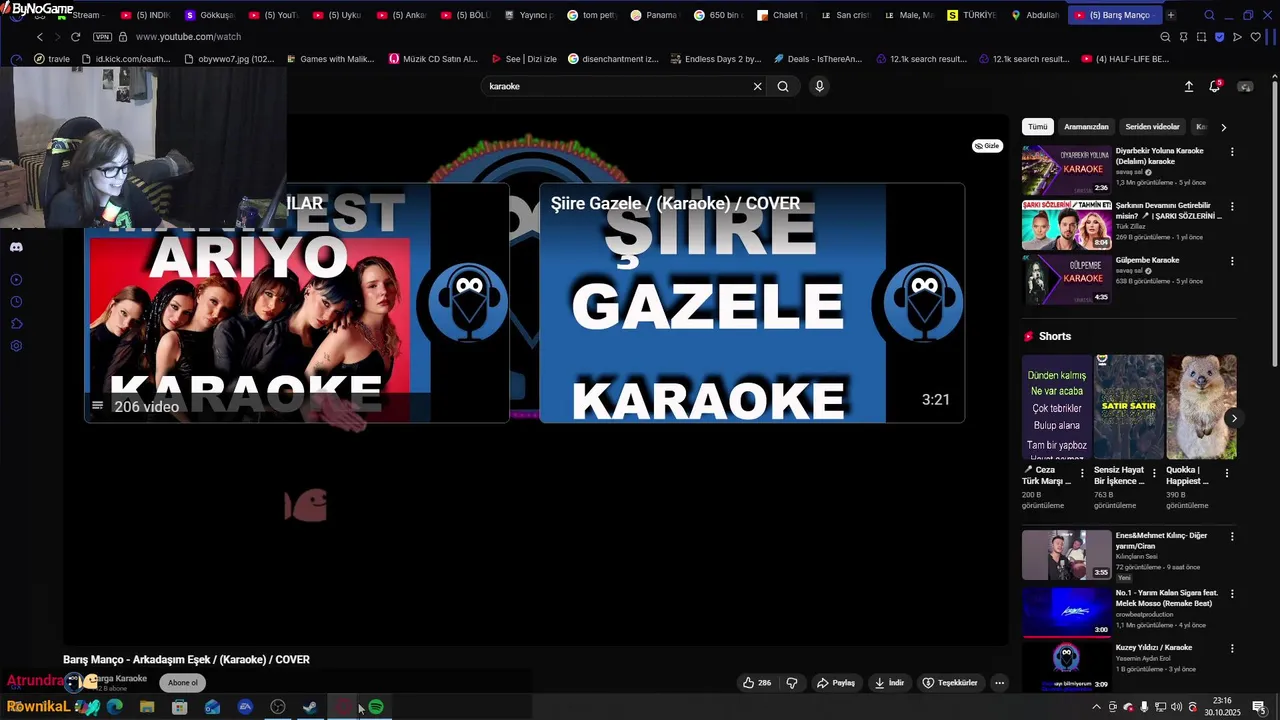
Task: Open the history clock in browser sidebar
Action: 16,302
